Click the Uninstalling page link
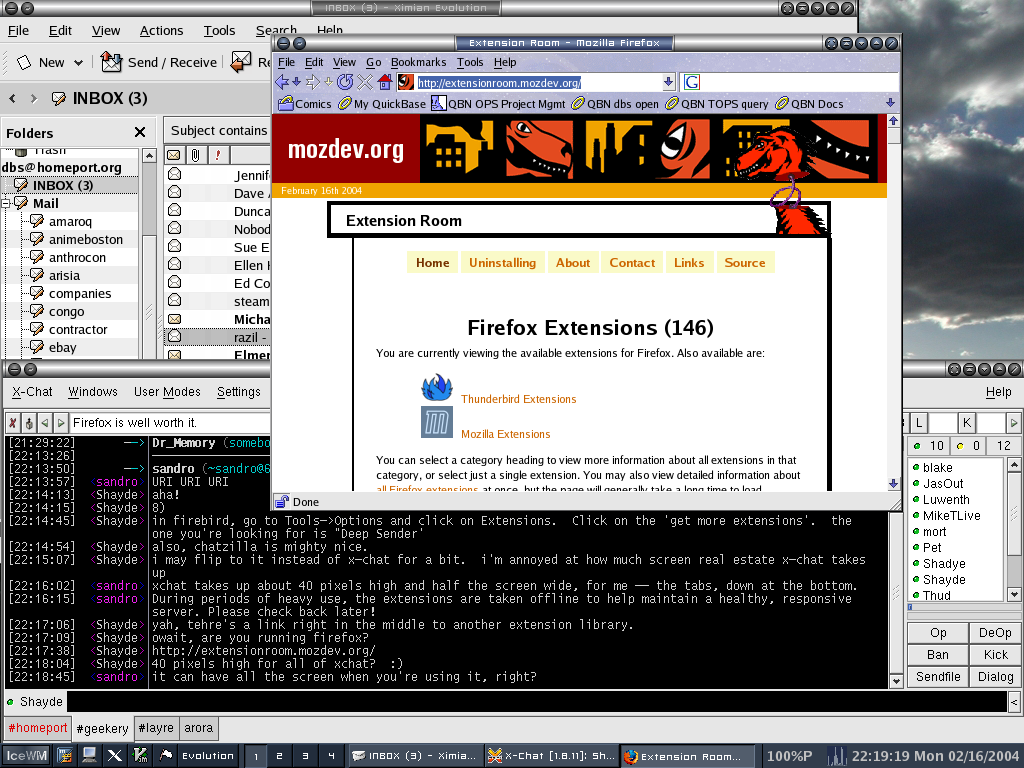The image size is (1024, 768). 502,263
